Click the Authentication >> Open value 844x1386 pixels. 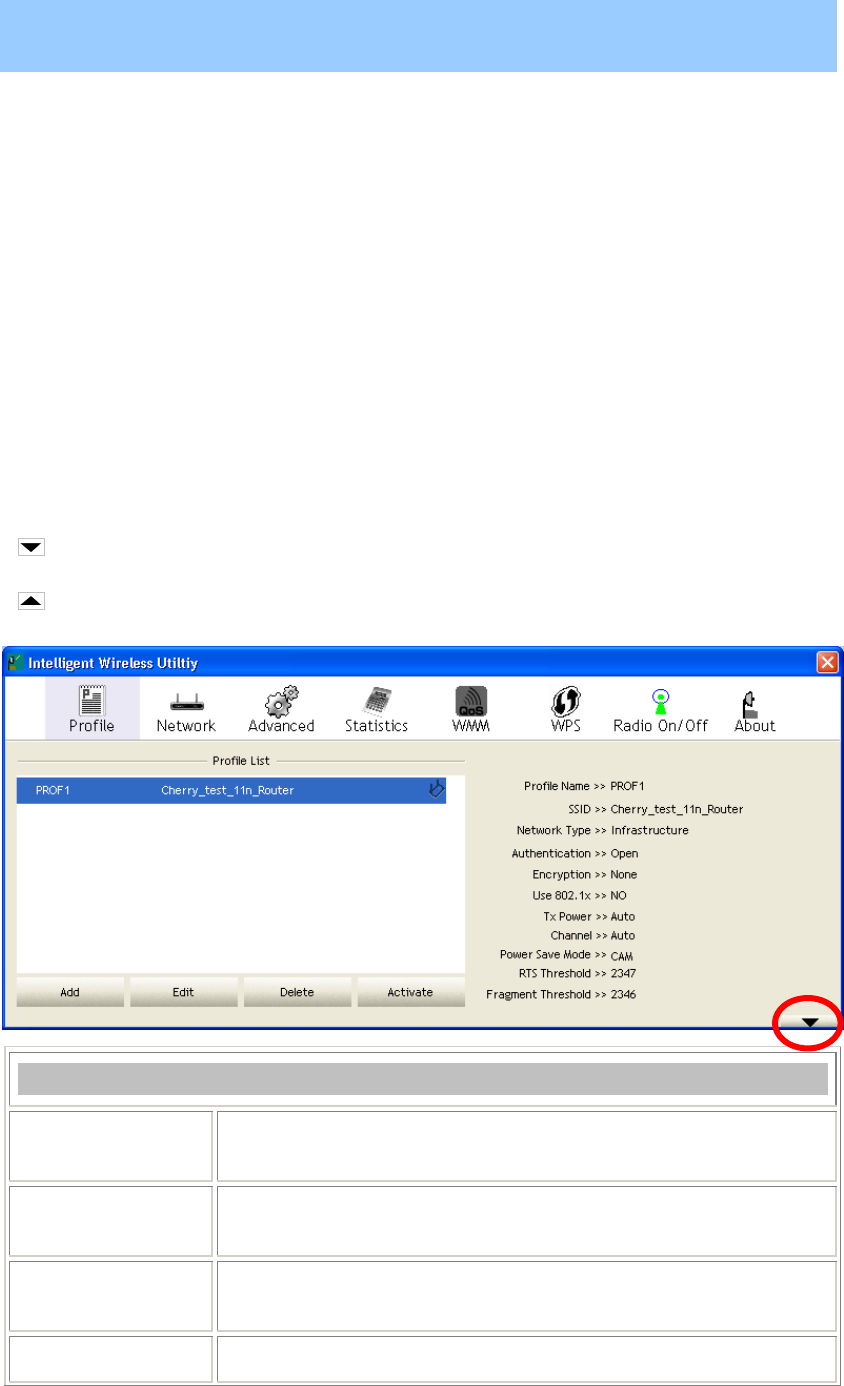point(624,854)
